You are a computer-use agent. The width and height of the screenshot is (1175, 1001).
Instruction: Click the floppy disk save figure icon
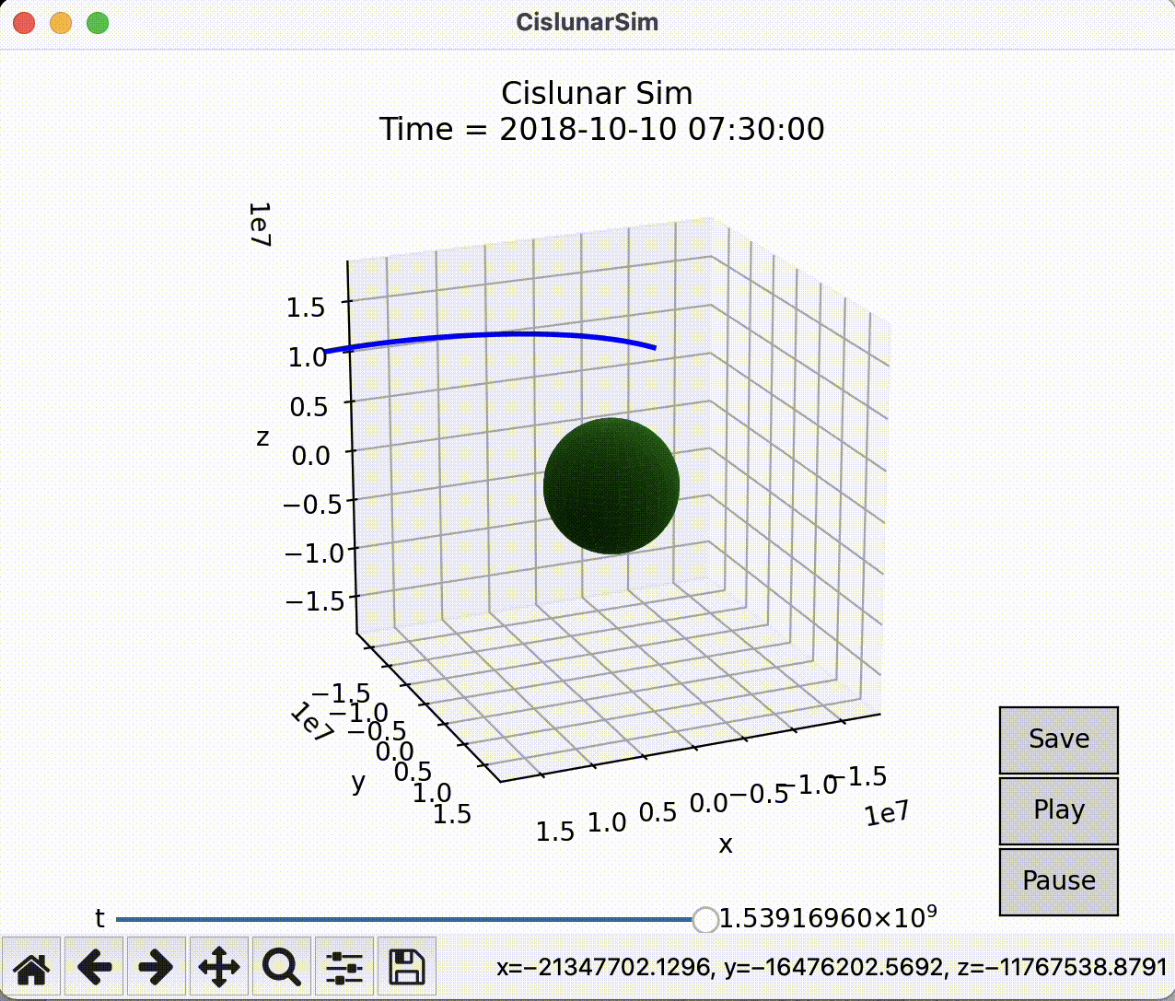tap(407, 967)
